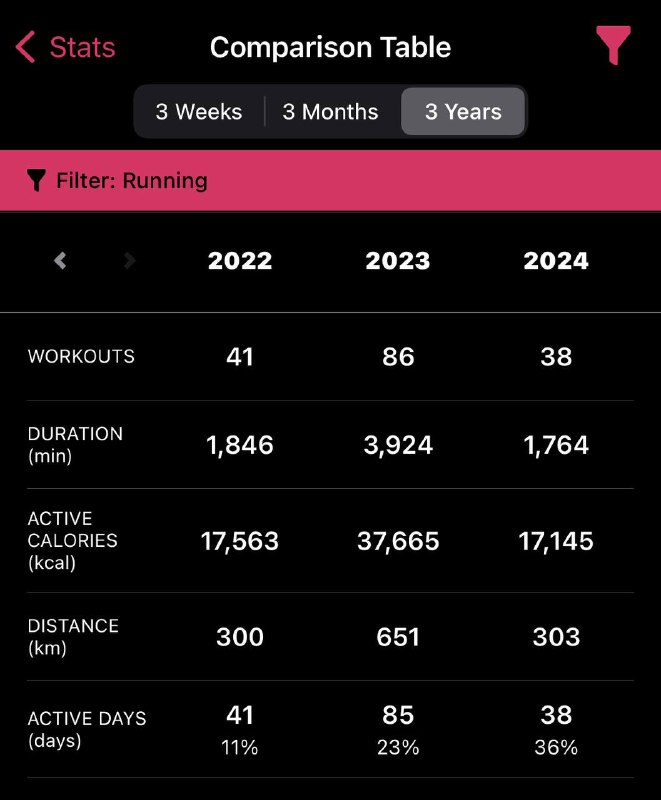This screenshot has height=800, width=661.
Task: Switch to the 3 Weeks tab
Action: (199, 112)
